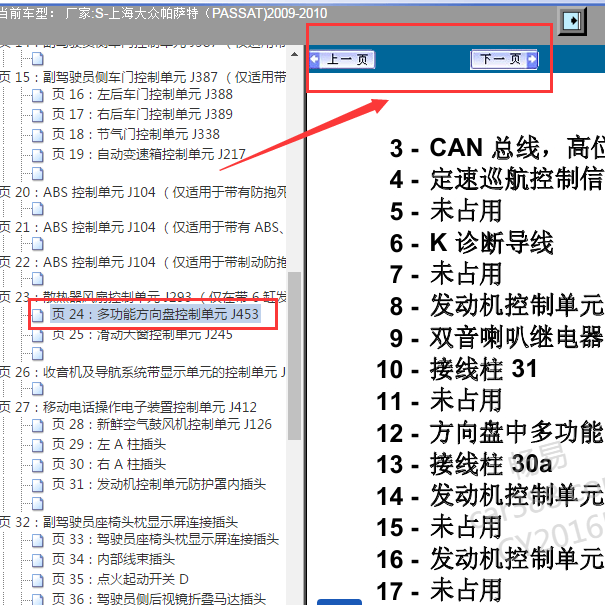Click document icon under 页 31 entry
This screenshot has width=605, height=605.
[x=37, y=503]
